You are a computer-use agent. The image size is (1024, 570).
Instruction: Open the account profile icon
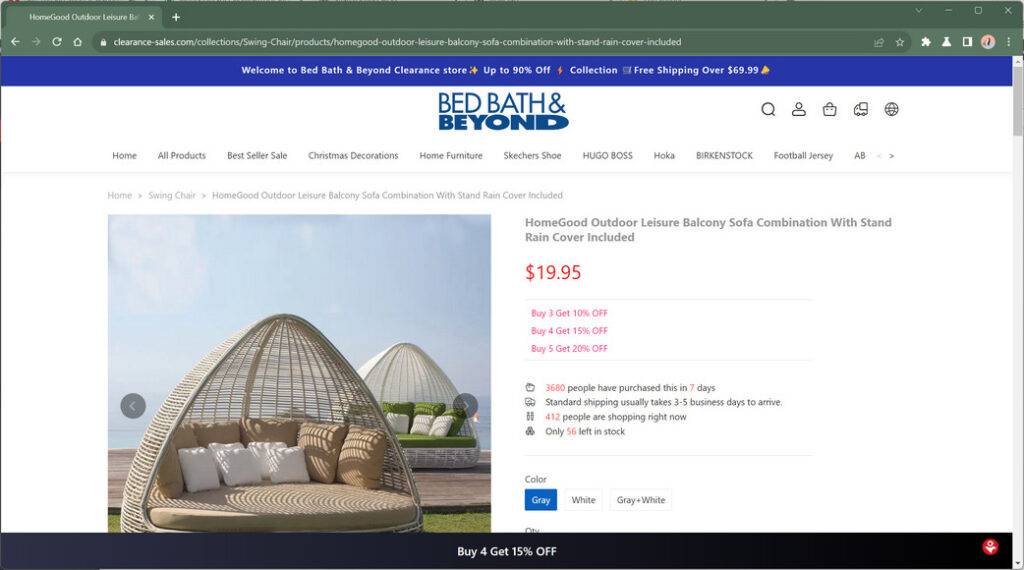tap(799, 109)
